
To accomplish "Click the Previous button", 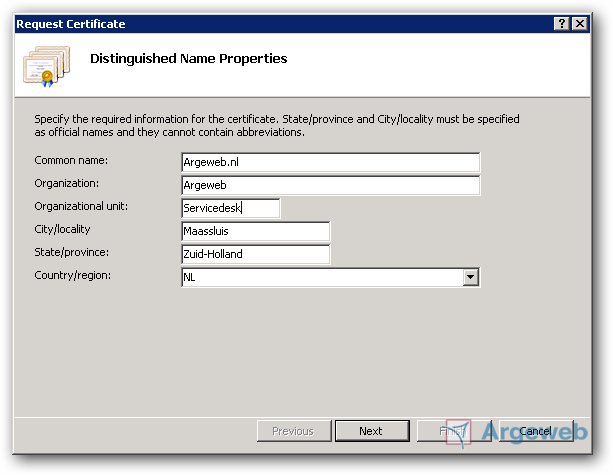I will [294, 431].
